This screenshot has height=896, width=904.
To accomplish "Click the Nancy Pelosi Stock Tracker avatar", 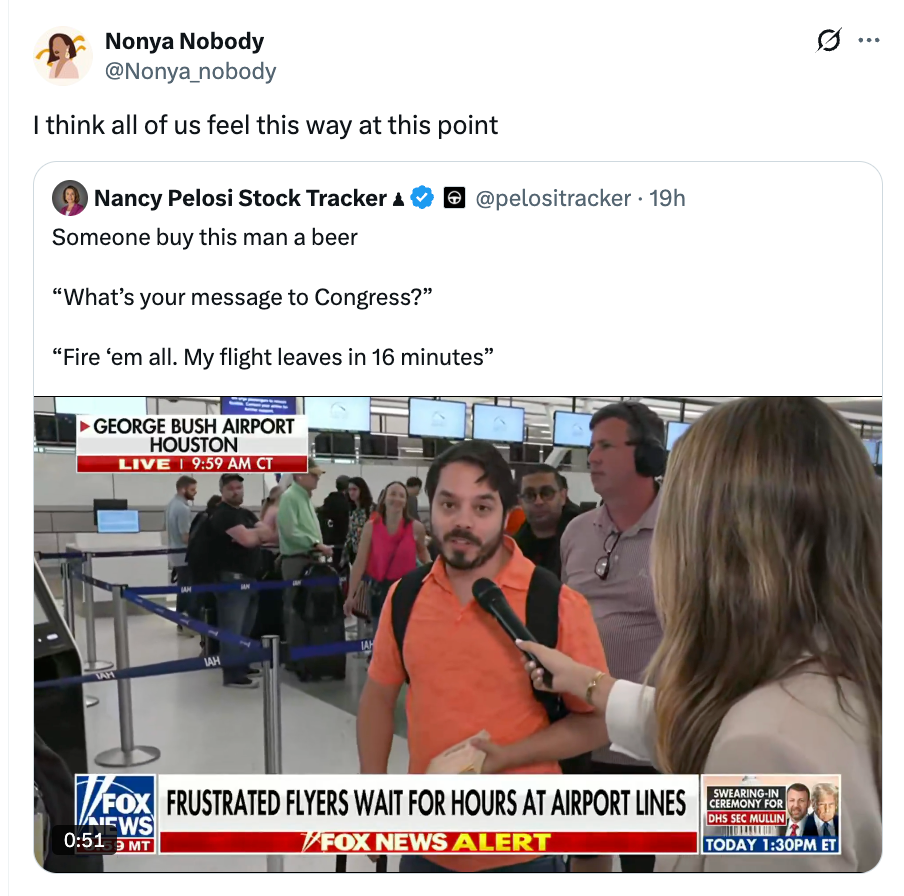I will pos(70,198).
